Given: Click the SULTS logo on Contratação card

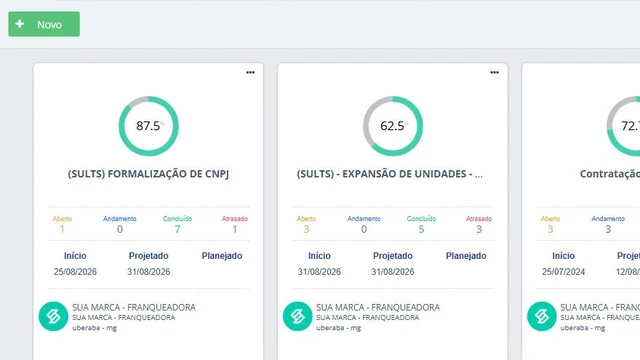Looking at the screenshot, I should [x=542, y=316].
